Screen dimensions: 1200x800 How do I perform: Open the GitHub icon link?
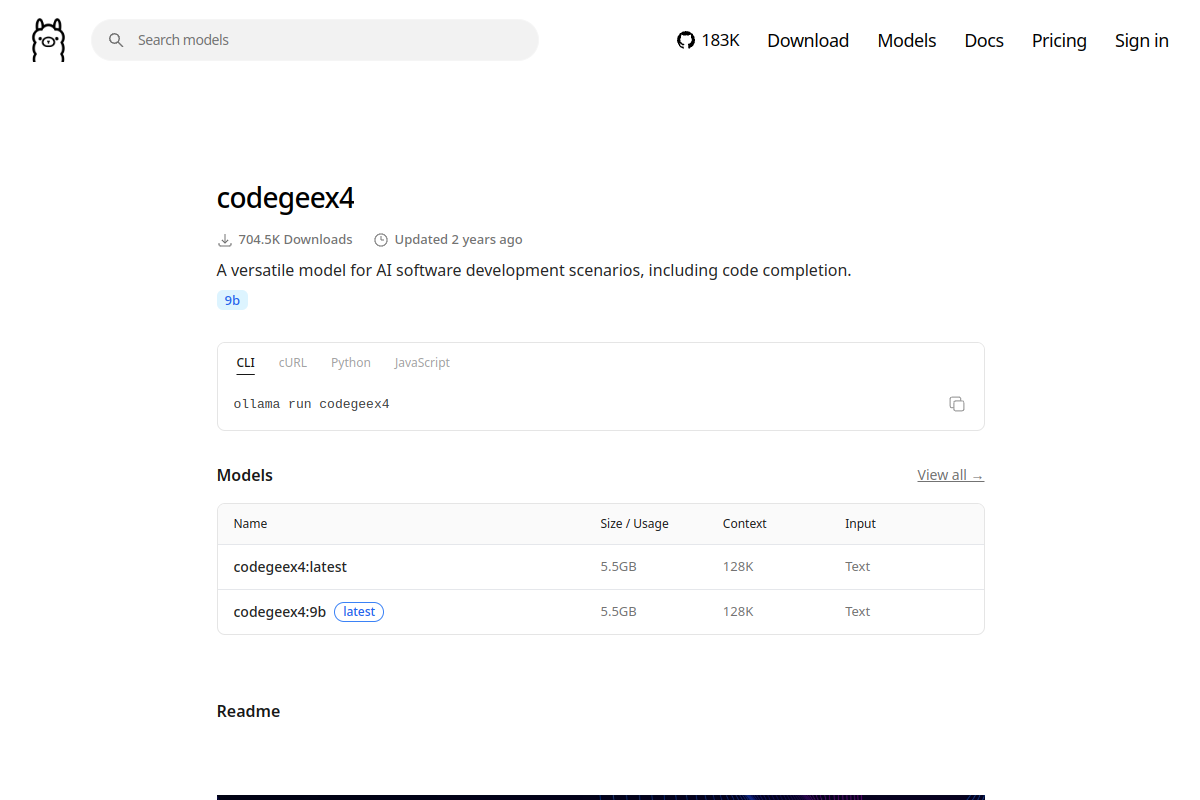point(686,40)
